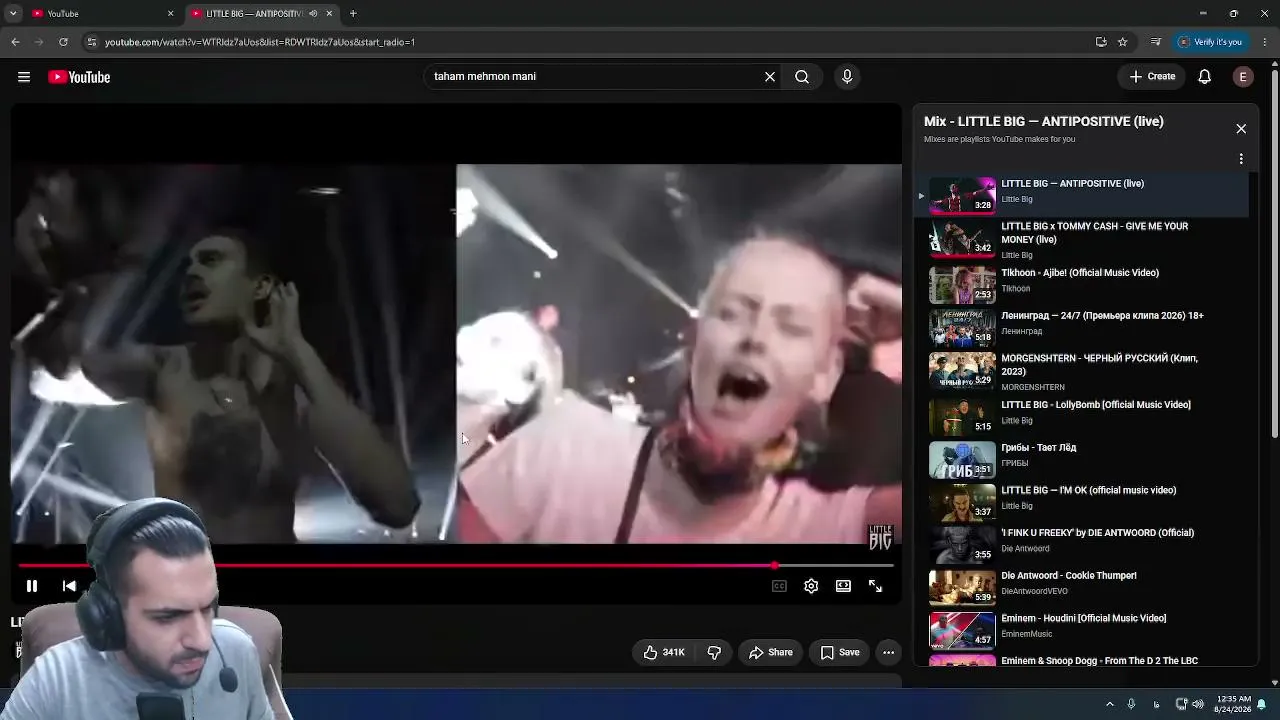The image size is (1280, 720).
Task: Click the taskbar microphone tray icon
Action: (1131, 704)
